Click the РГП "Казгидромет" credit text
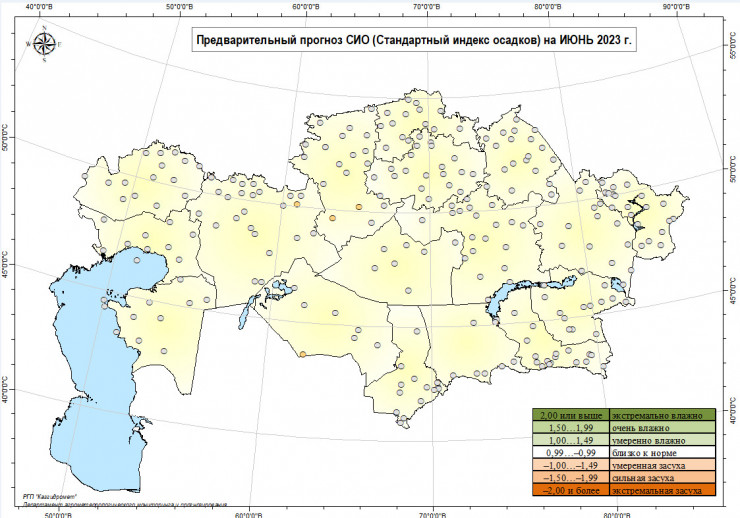Screen dimensions: 740x518 48,495
